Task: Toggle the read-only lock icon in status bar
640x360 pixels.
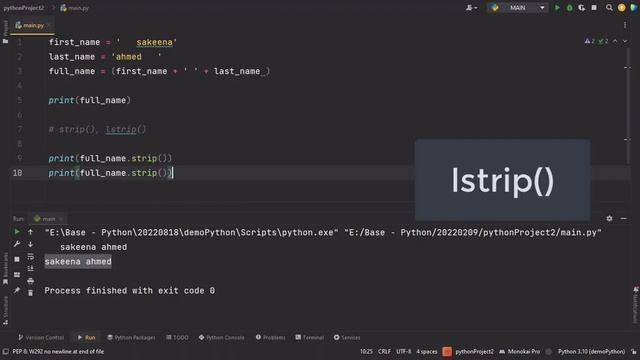Action: coord(633,351)
